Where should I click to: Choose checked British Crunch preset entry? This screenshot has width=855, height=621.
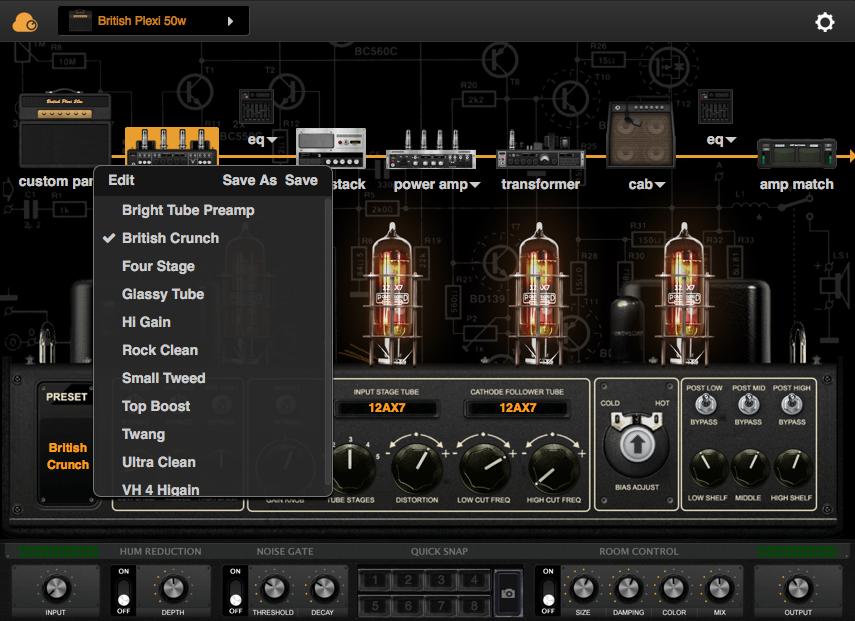(x=210, y=238)
